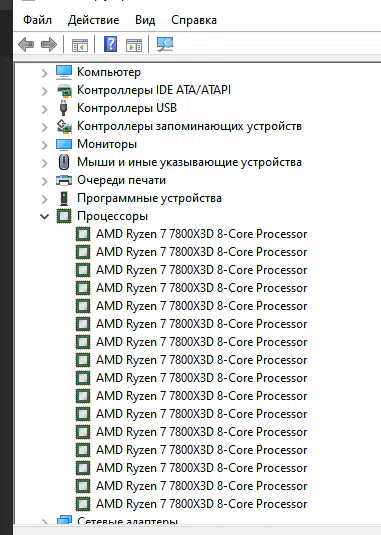The image size is (381, 535).
Task: Collapse the Процессоры node
Action: pyautogui.click(x=44, y=216)
